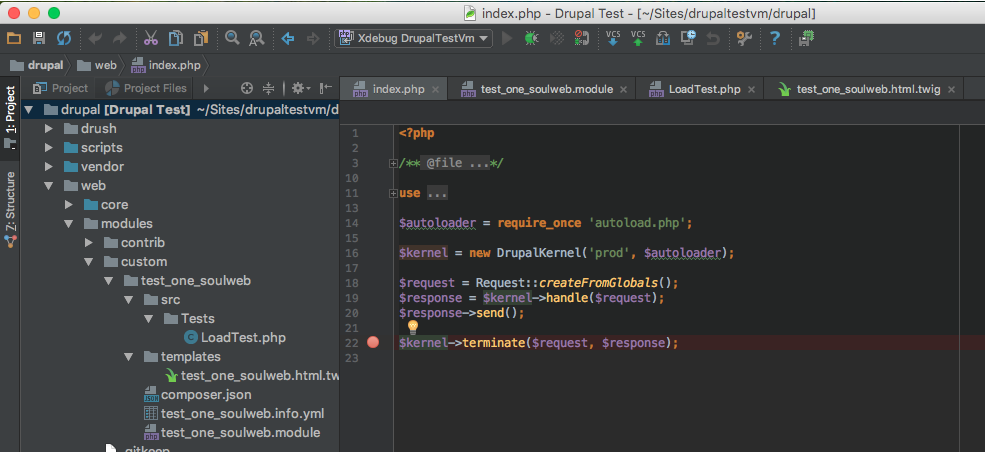
Task: Click the Copy icon in toolbar
Action: coord(176,39)
